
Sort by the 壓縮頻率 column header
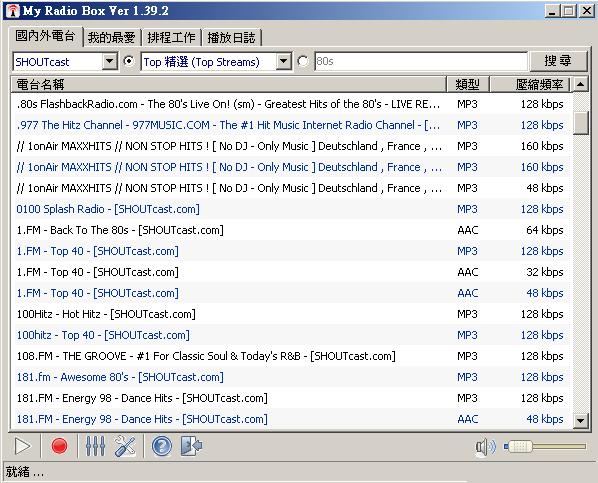coord(529,84)
